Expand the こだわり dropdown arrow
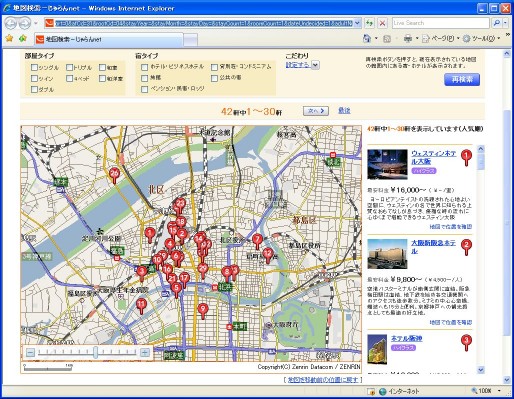This screenshot has height=399, width=514. tap(316, 65)
